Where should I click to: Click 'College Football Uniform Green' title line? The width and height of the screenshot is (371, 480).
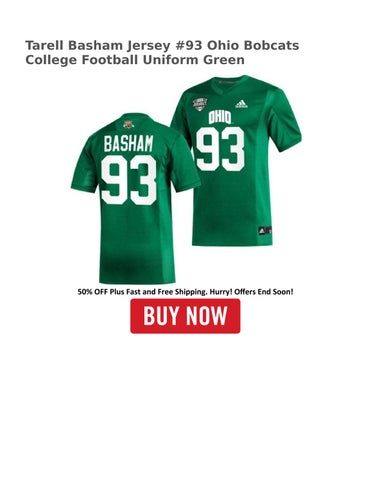point(135,60)
